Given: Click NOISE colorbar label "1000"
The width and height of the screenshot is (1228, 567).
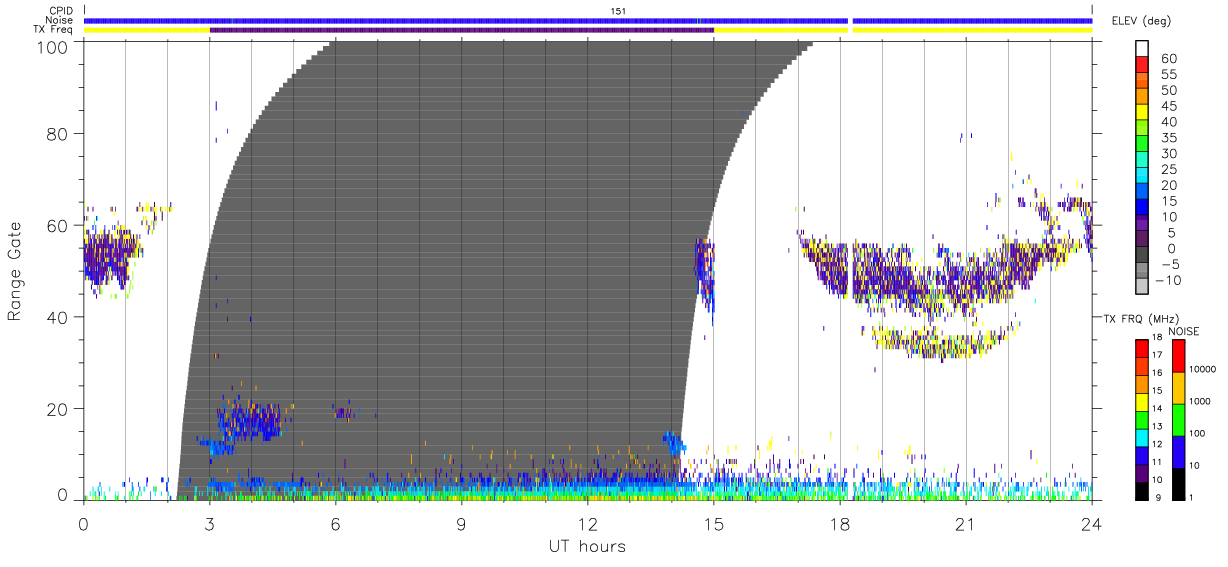Looking at the screenshot, I should [1201, 401].
